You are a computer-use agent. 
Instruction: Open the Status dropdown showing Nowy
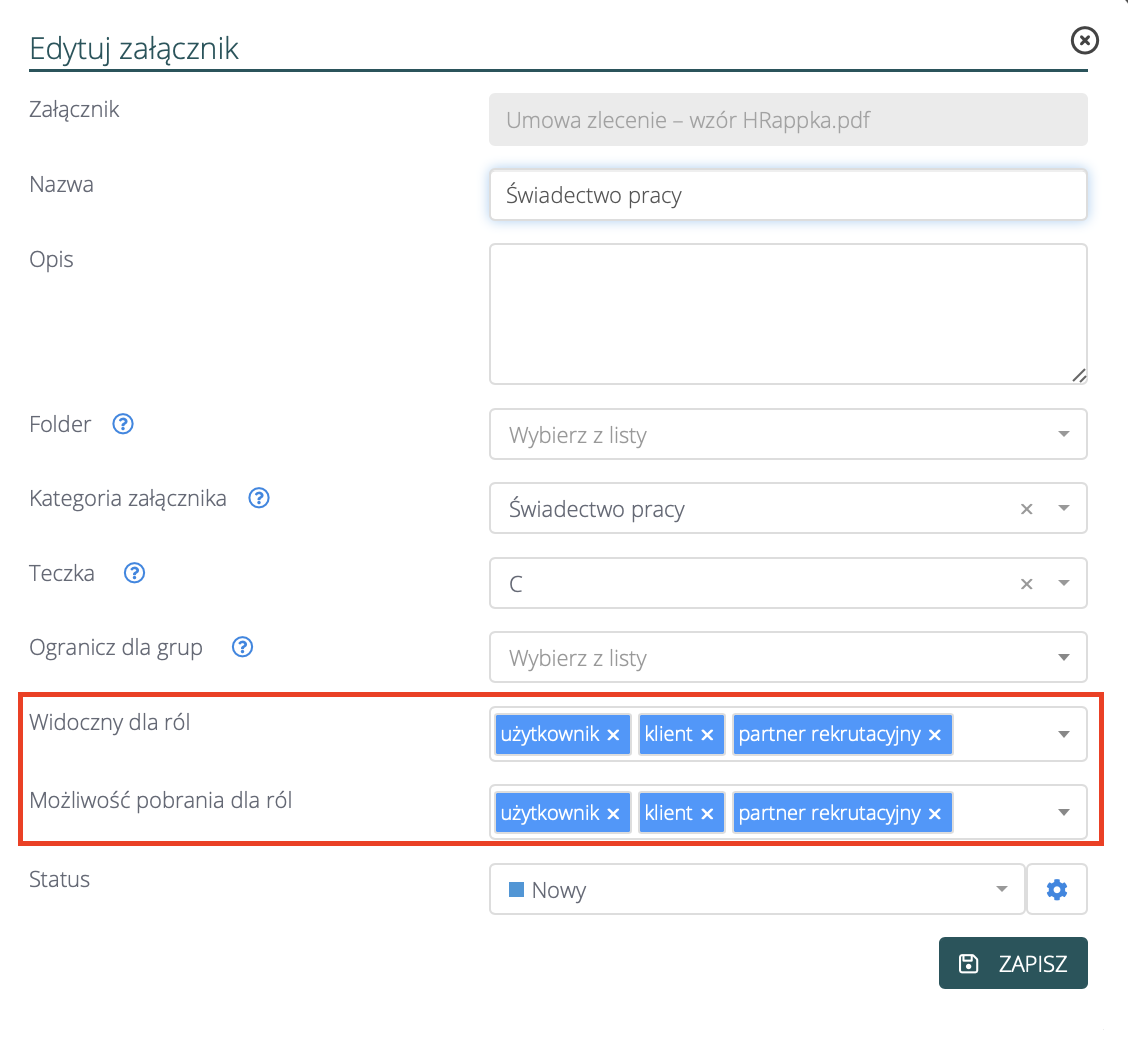(x=1001, y=890)
